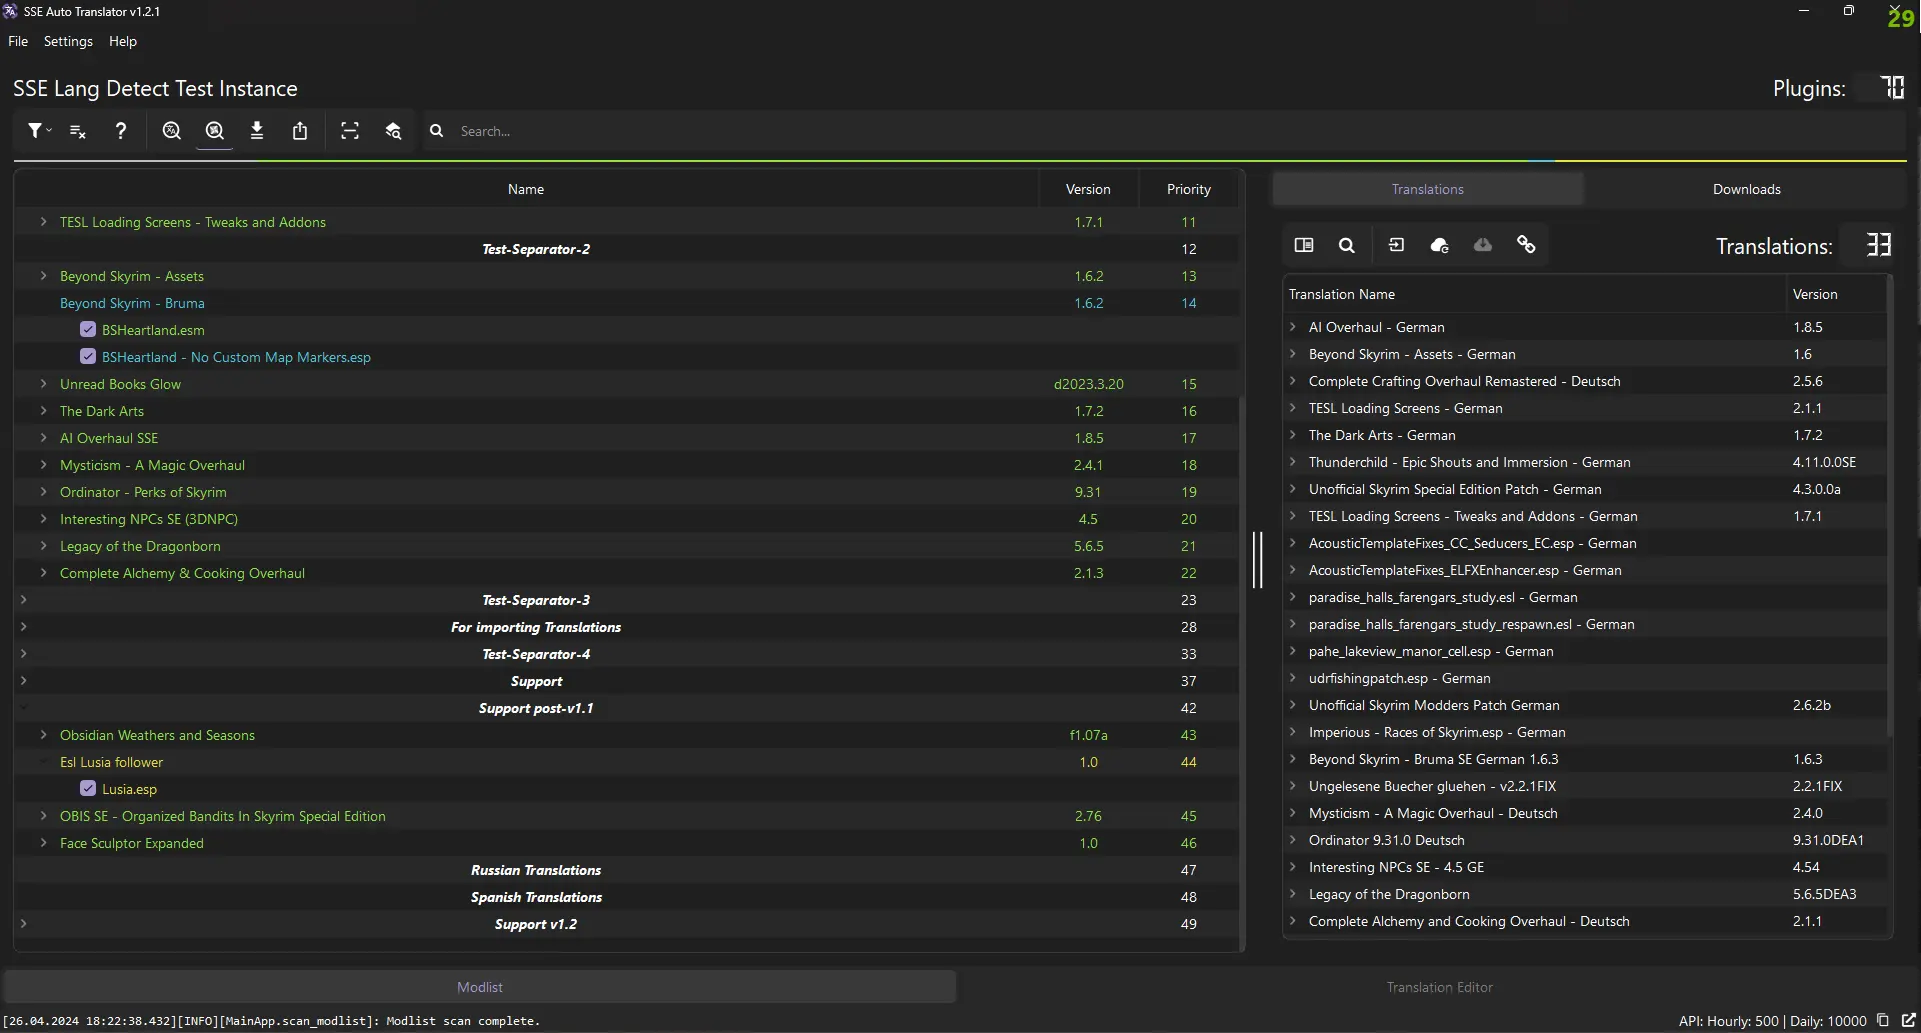Click the side-by-side view icon in Translations toolbar
Viewport: 1921px width, 1033px height.
pyautogui.click(x=1304, y=245)
